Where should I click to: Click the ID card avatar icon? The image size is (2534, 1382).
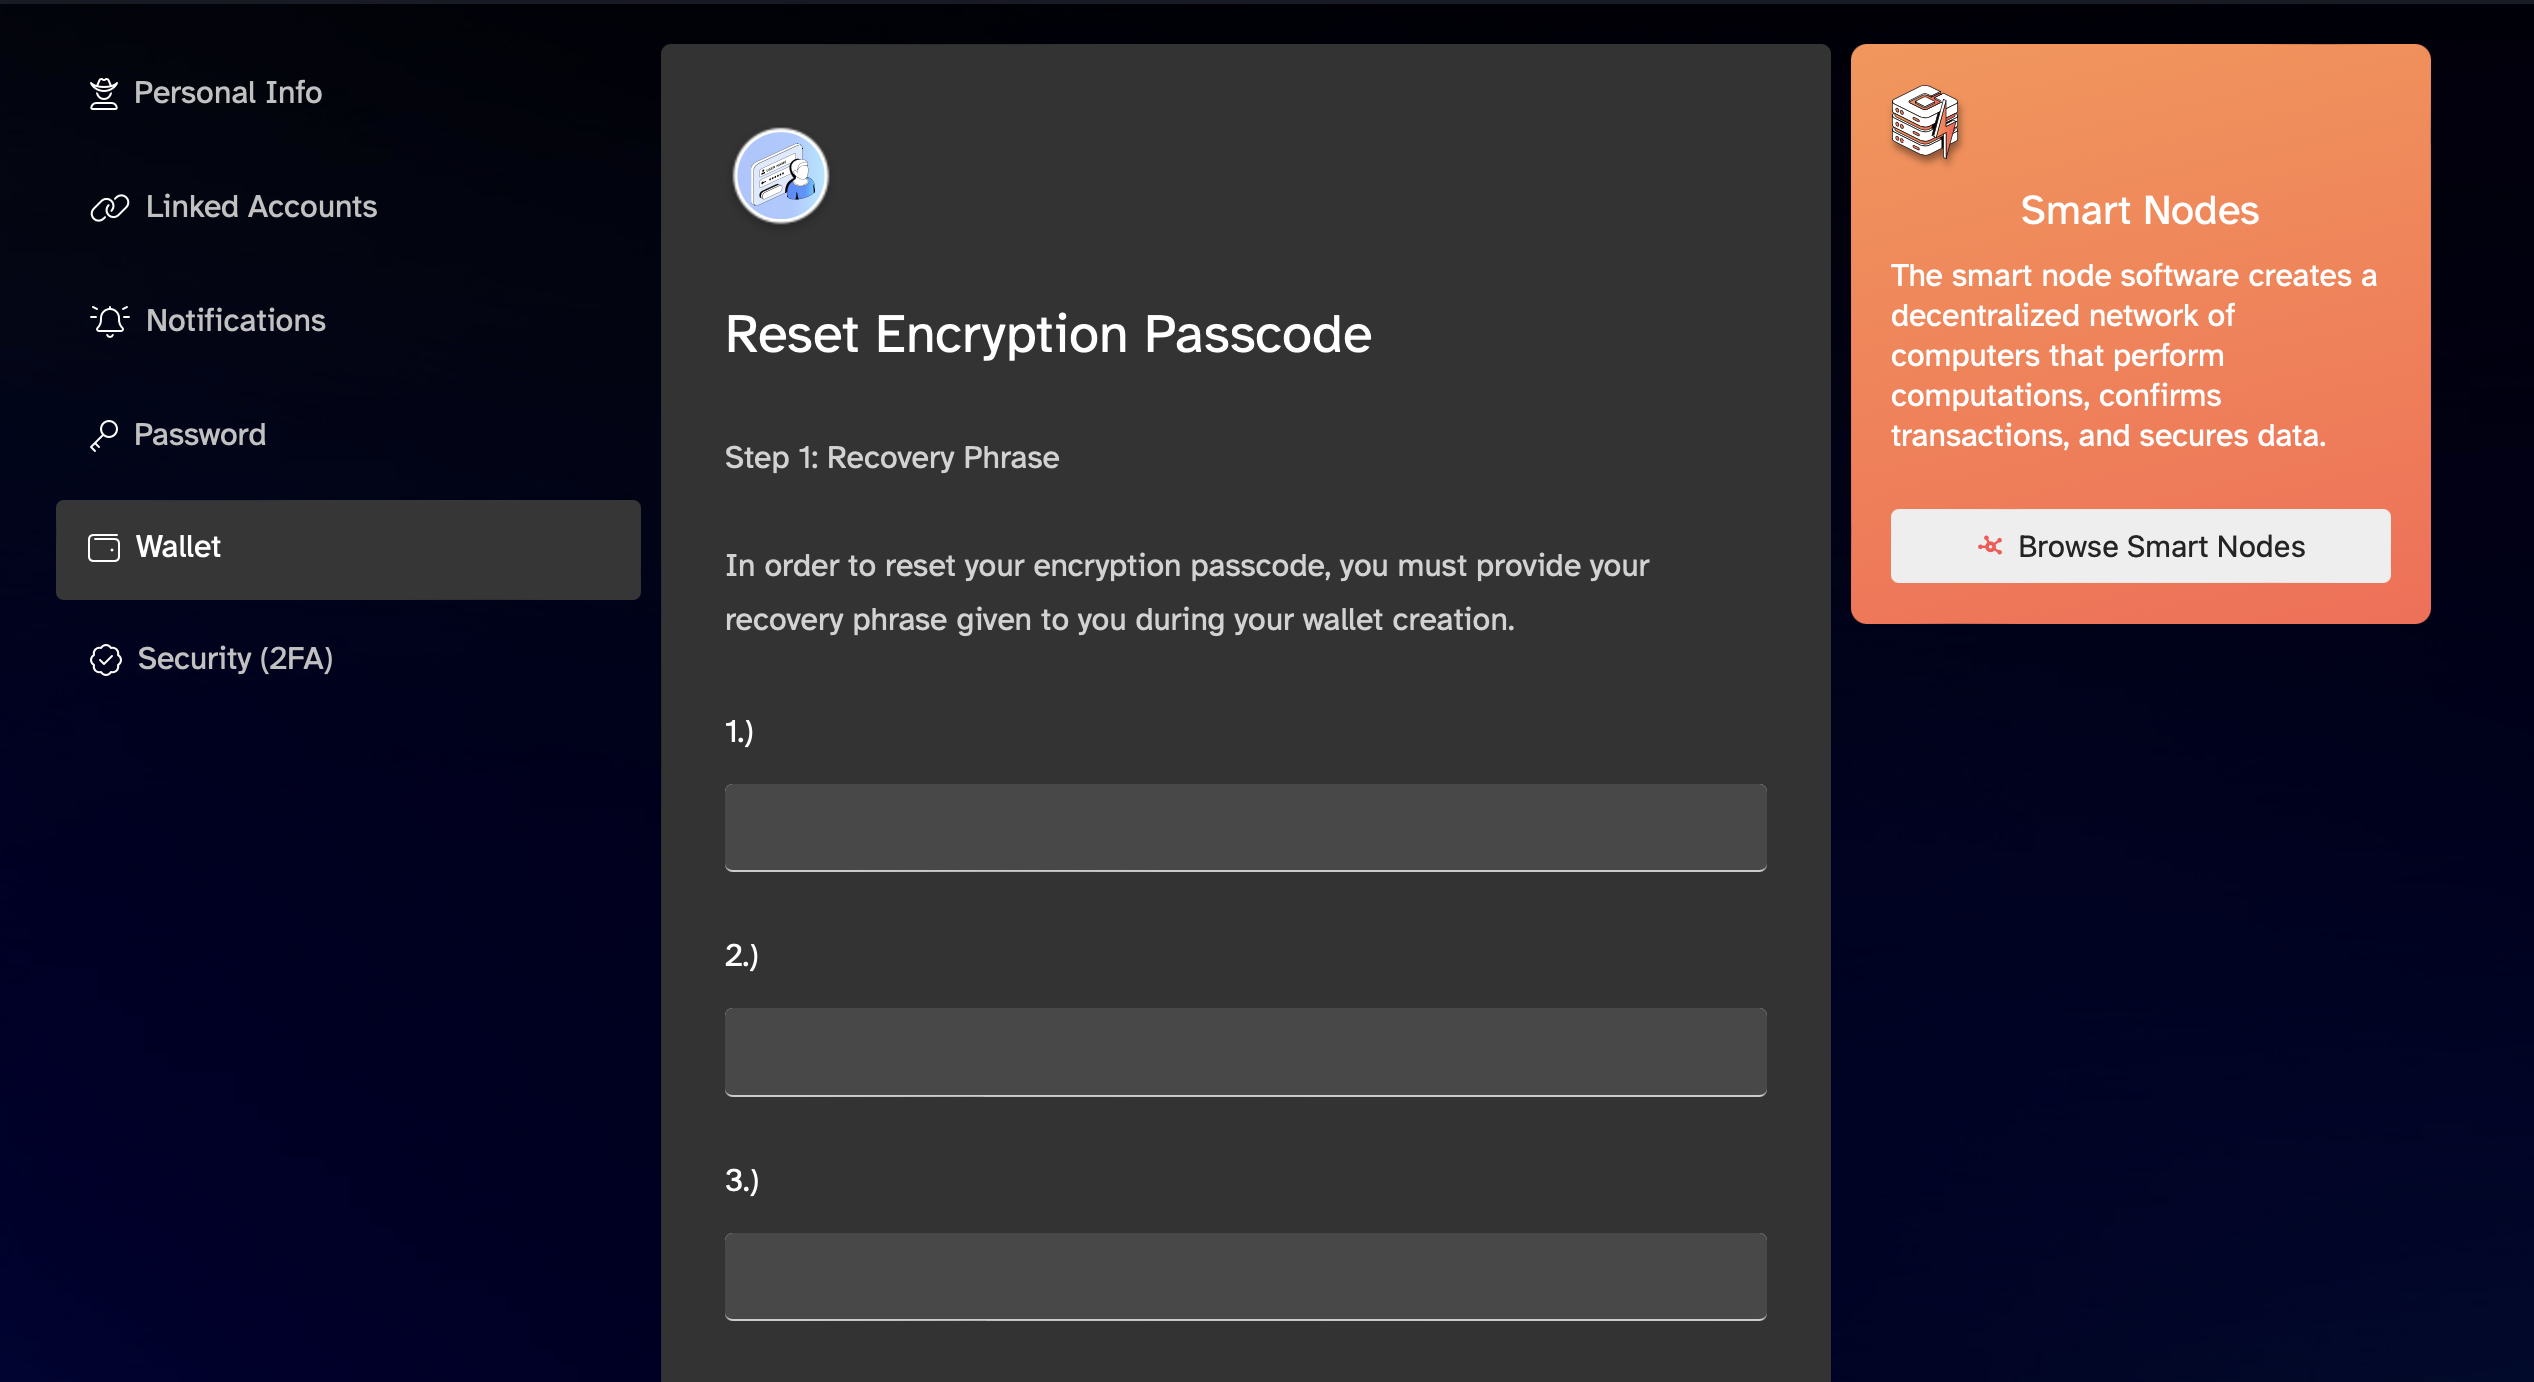(781, 176)
